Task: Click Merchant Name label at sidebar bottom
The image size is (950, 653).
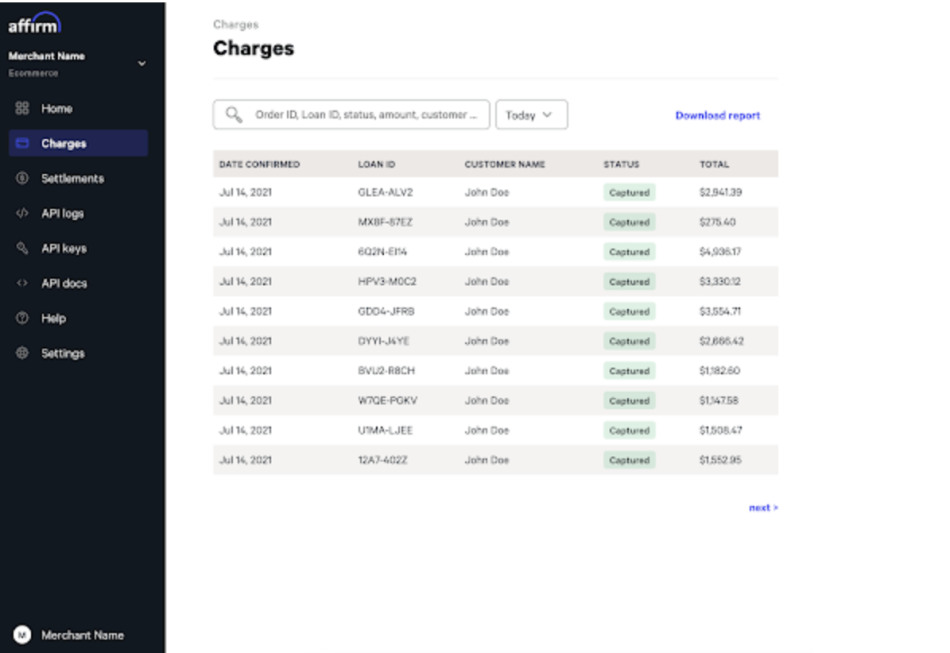Action: point(82,635)
